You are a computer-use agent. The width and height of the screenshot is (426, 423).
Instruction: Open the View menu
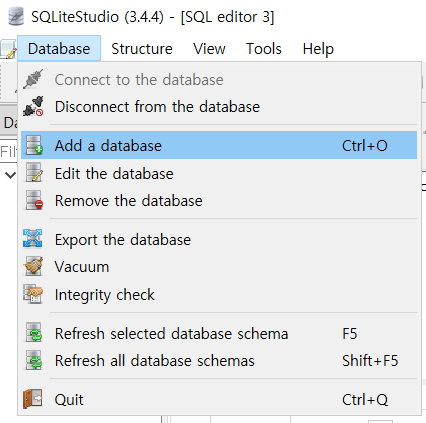tap(209, 49)
